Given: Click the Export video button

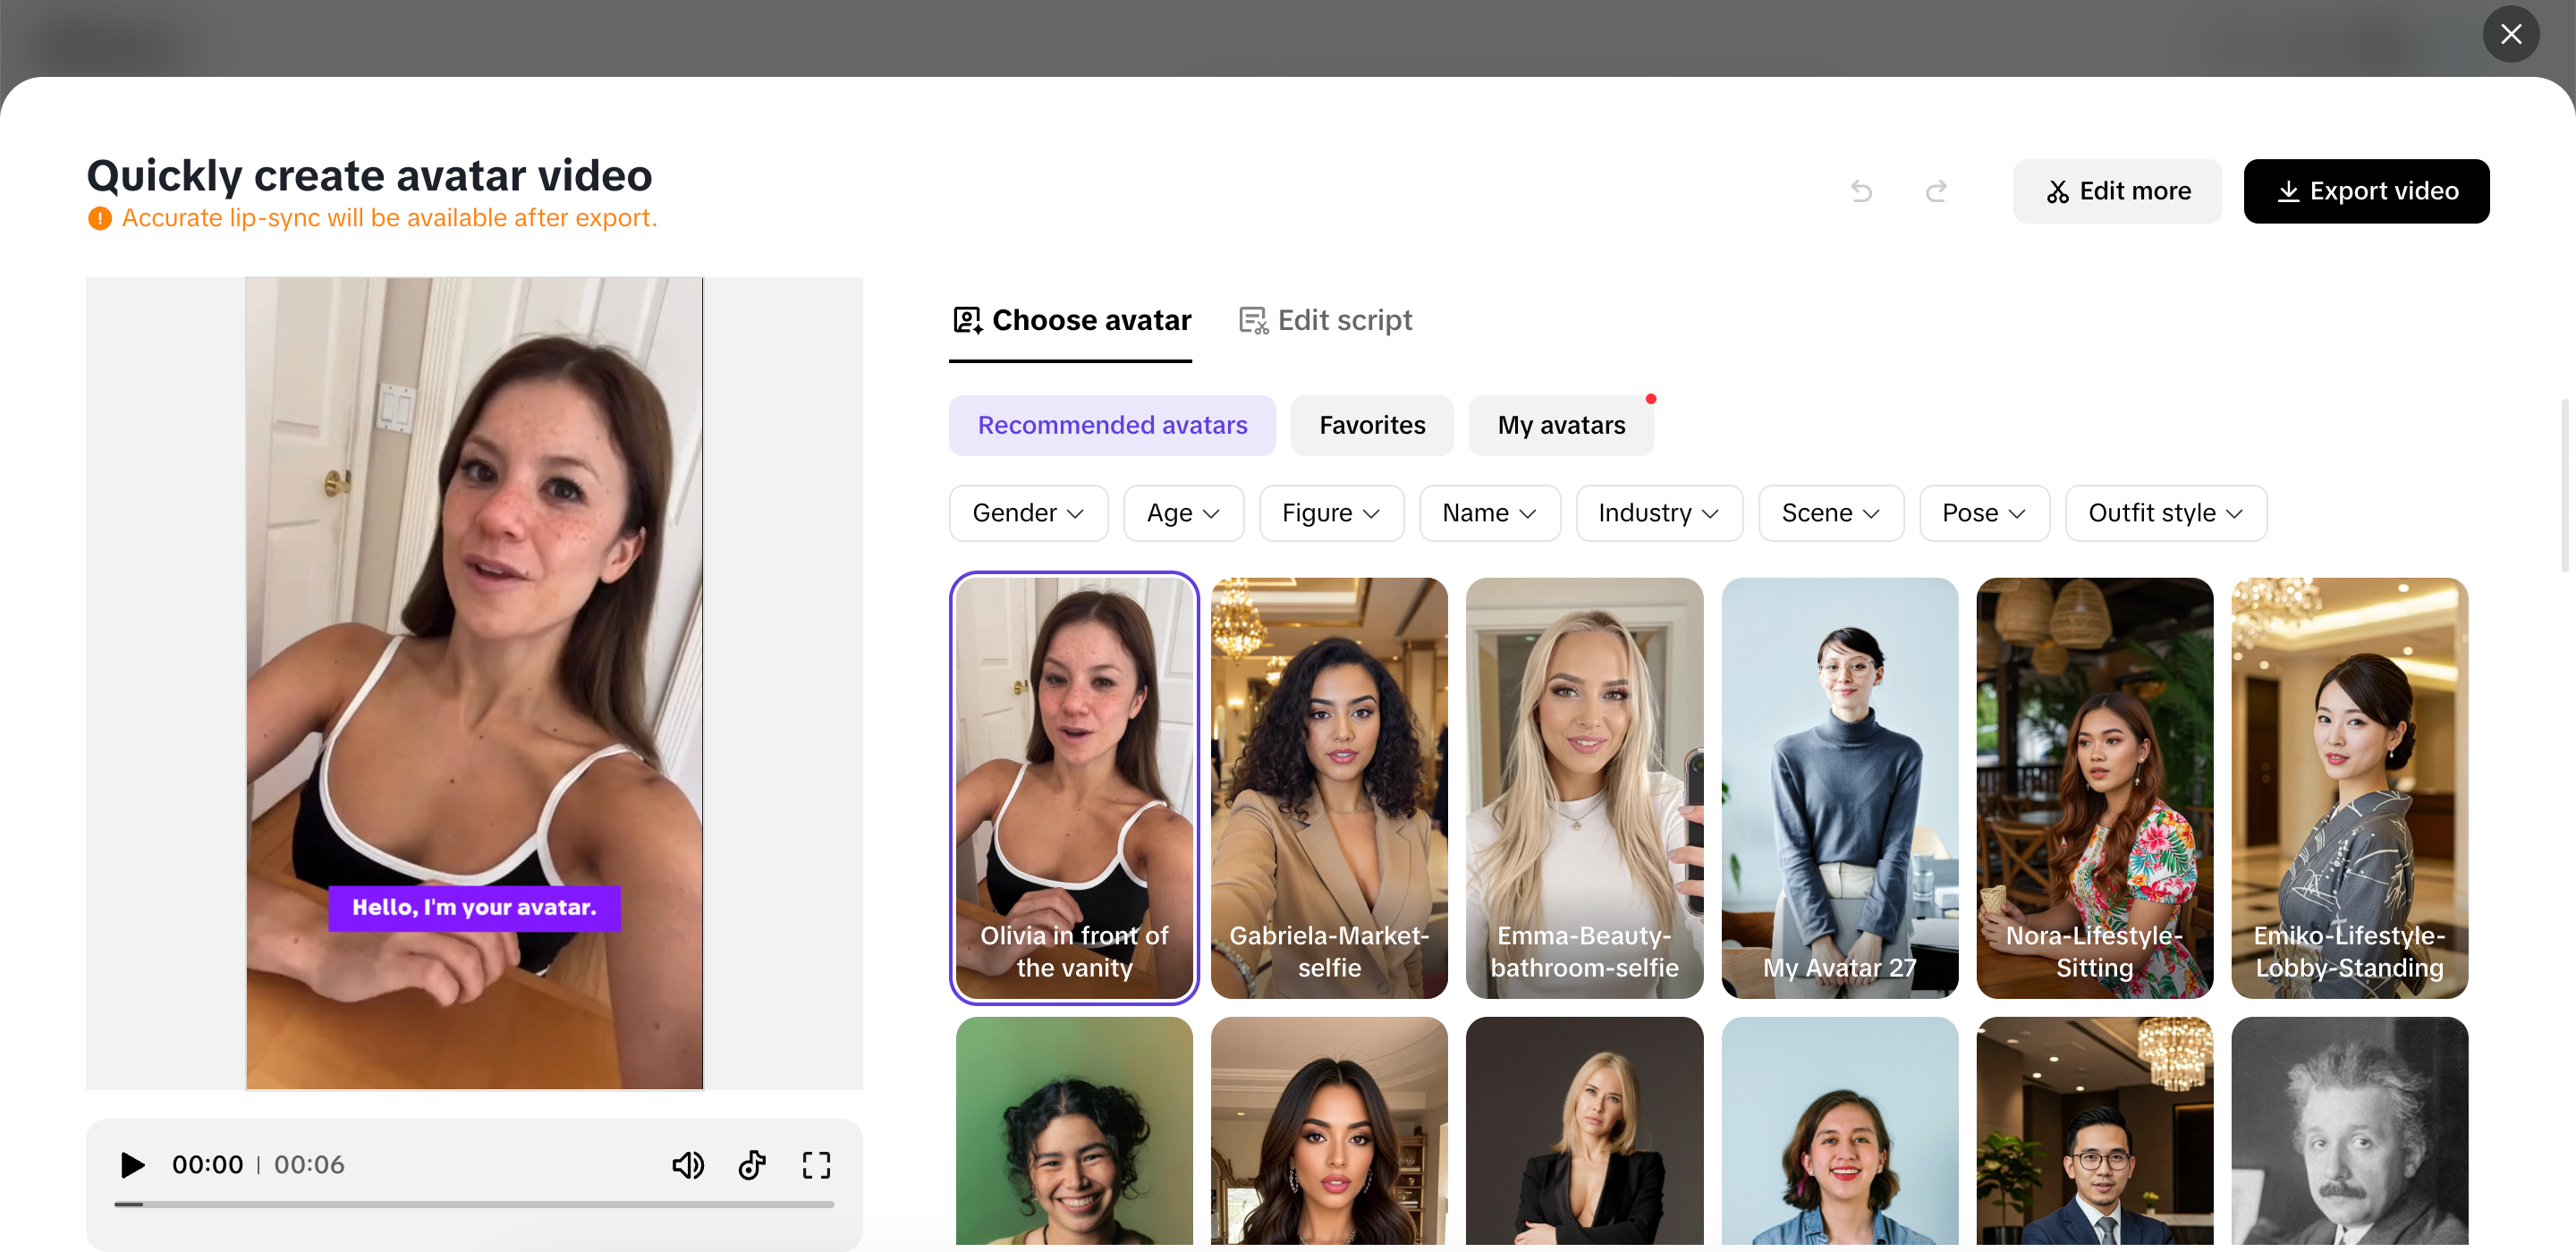Looking at the screenshot, I should [2366, 191].
